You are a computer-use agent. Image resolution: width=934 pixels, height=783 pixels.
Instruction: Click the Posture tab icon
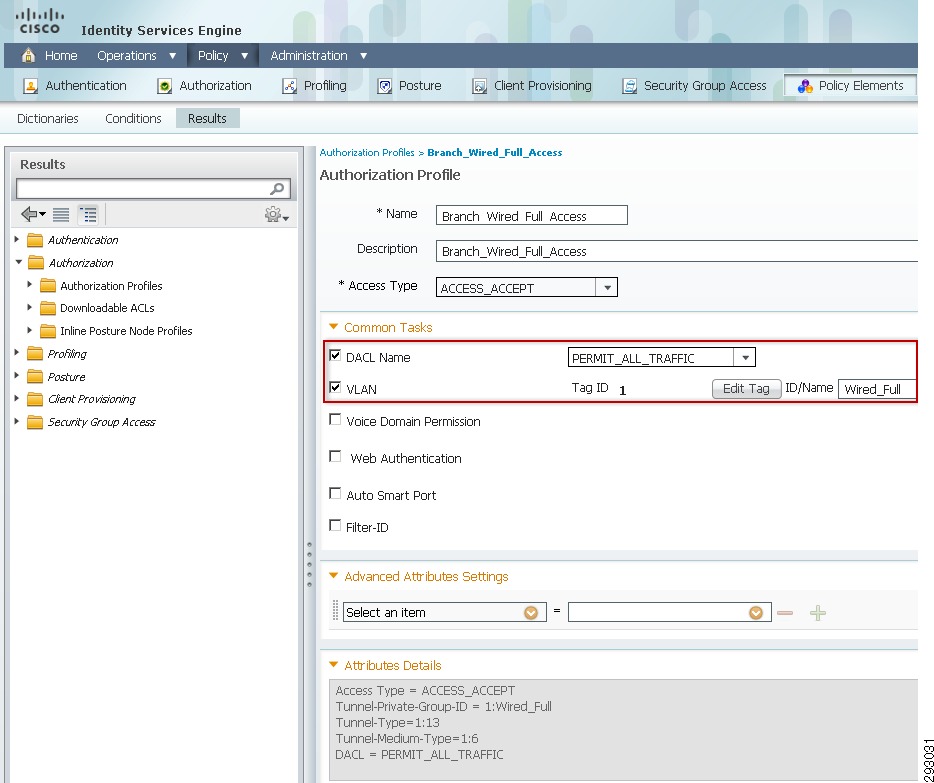click(x=385, y=86)
